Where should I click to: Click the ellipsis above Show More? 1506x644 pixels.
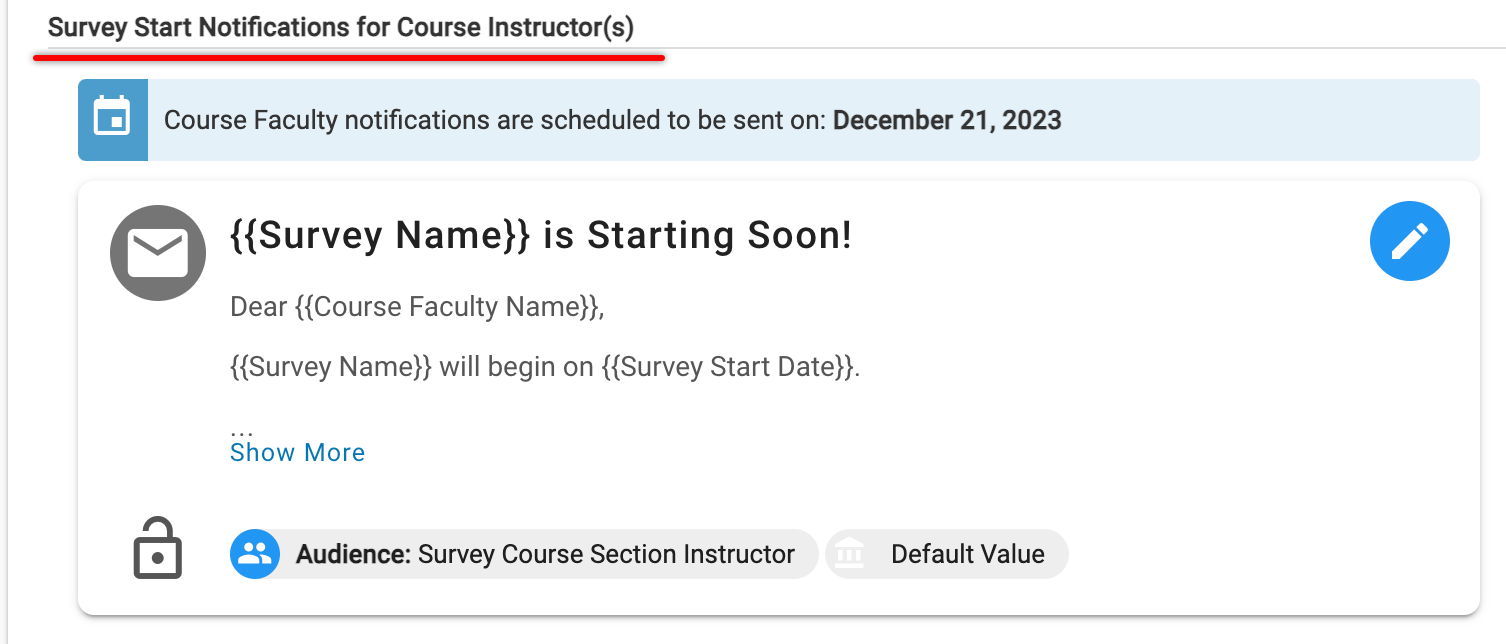[x=241, y=430]
